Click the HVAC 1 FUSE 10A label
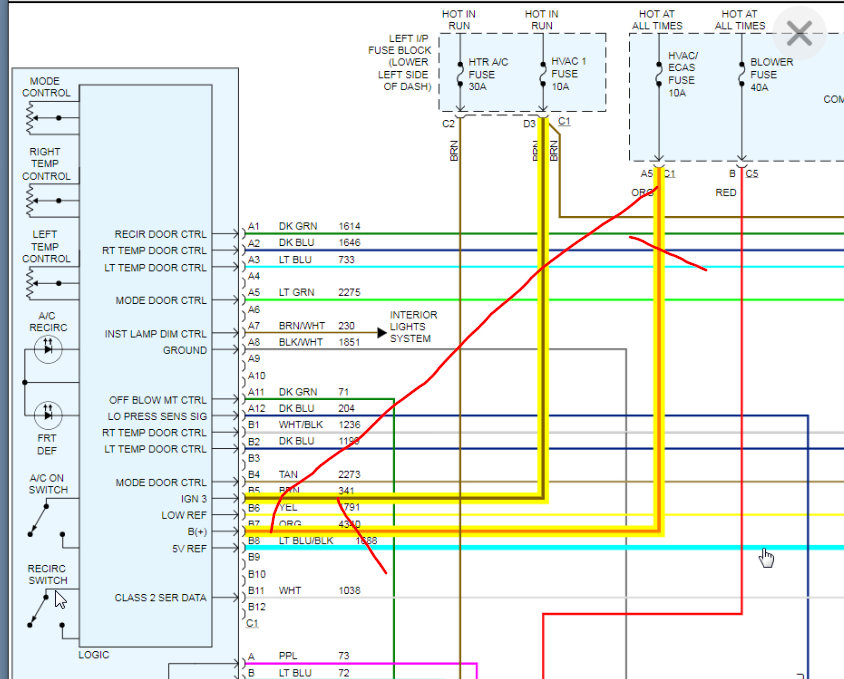Viewport: 844px width, 679px height. 568,74
